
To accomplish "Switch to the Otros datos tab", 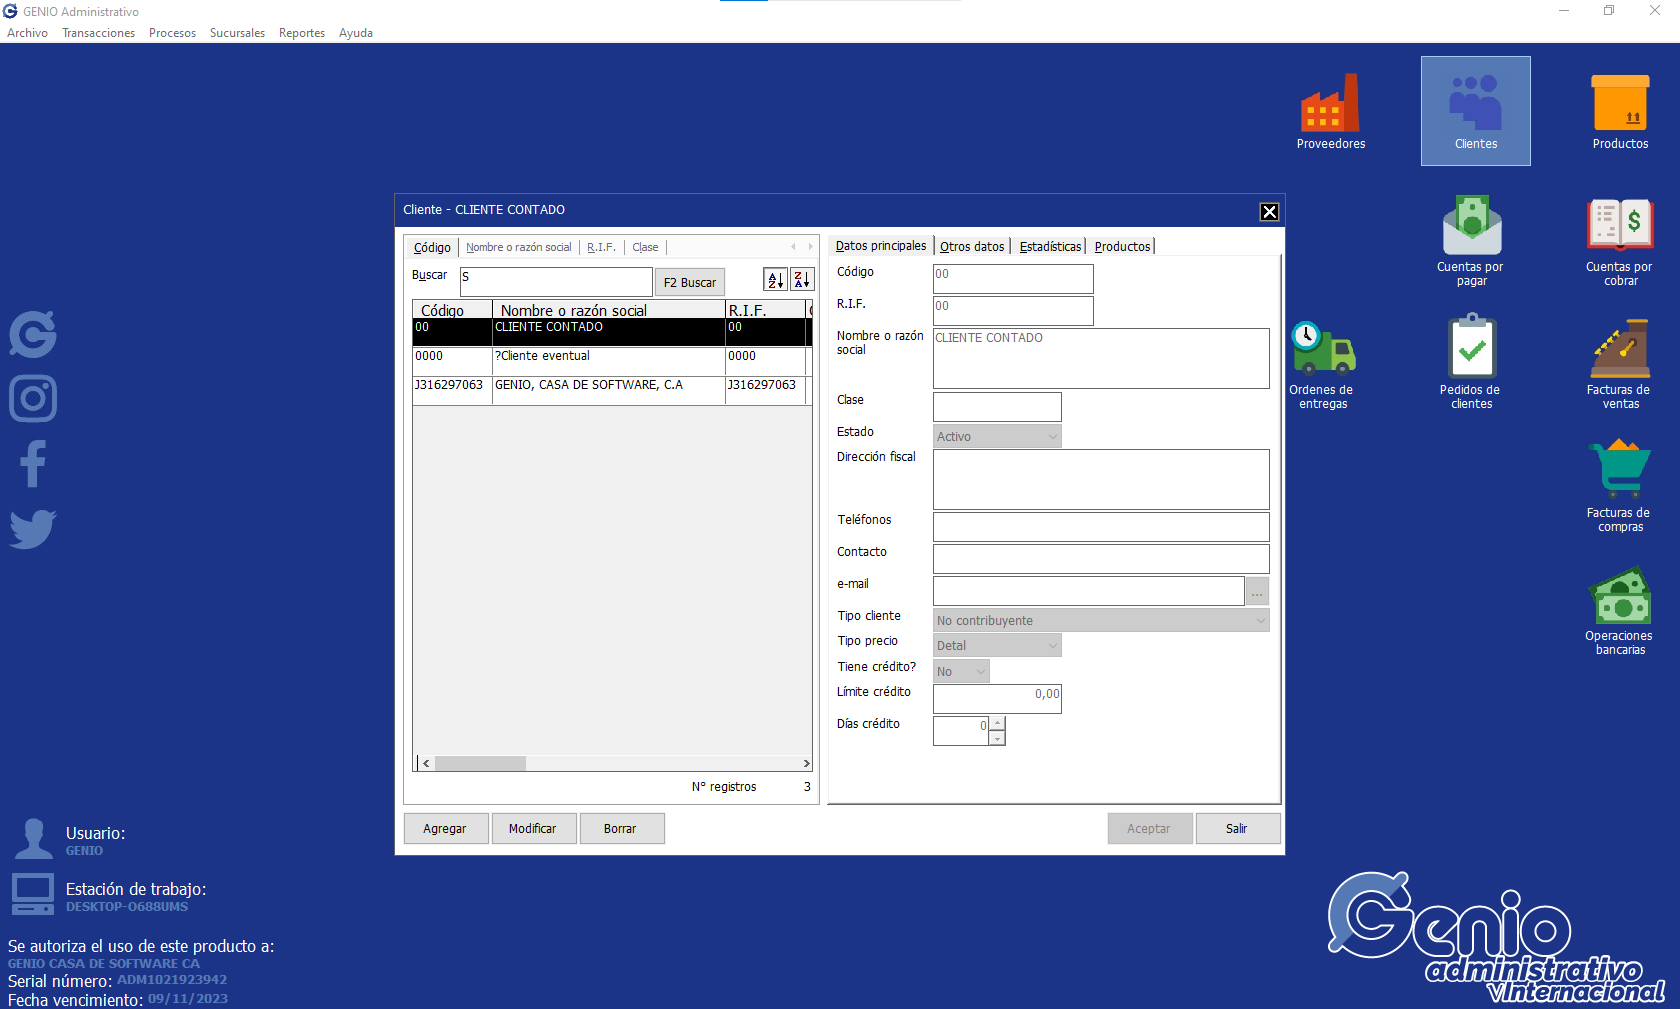I will click(x=972, y=247).
